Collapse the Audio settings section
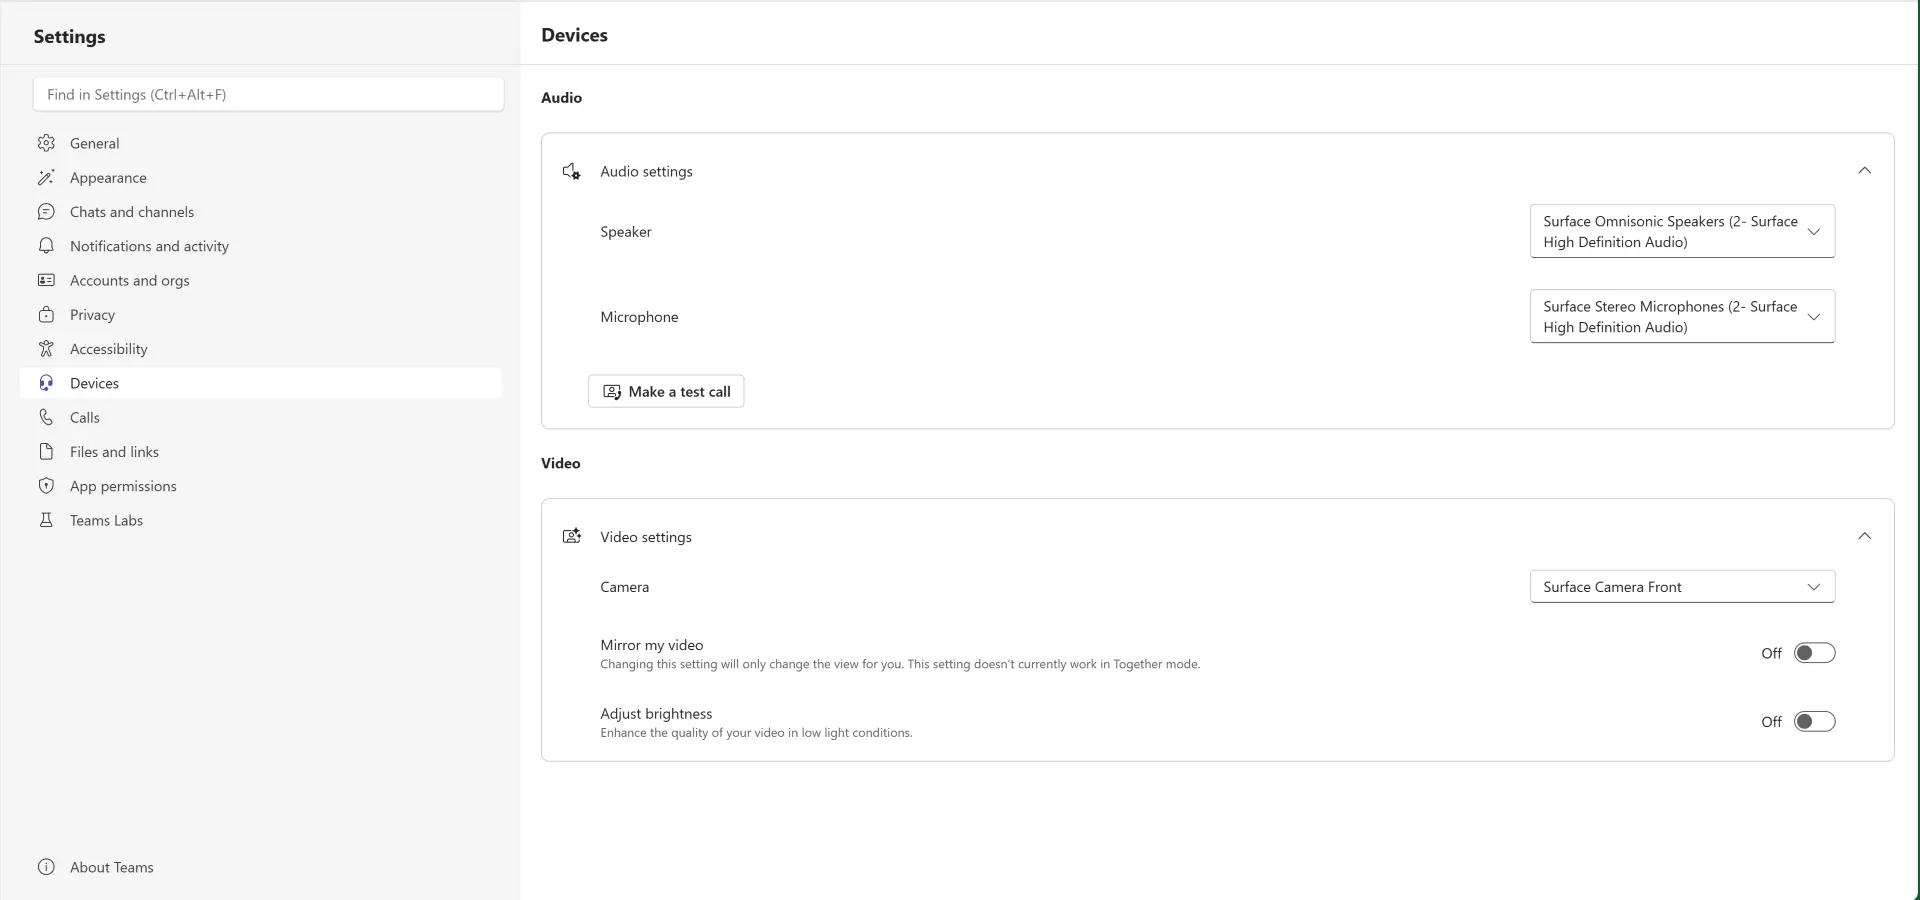Viewport: 1920px width, 900px height. [x=1864, y=170]
